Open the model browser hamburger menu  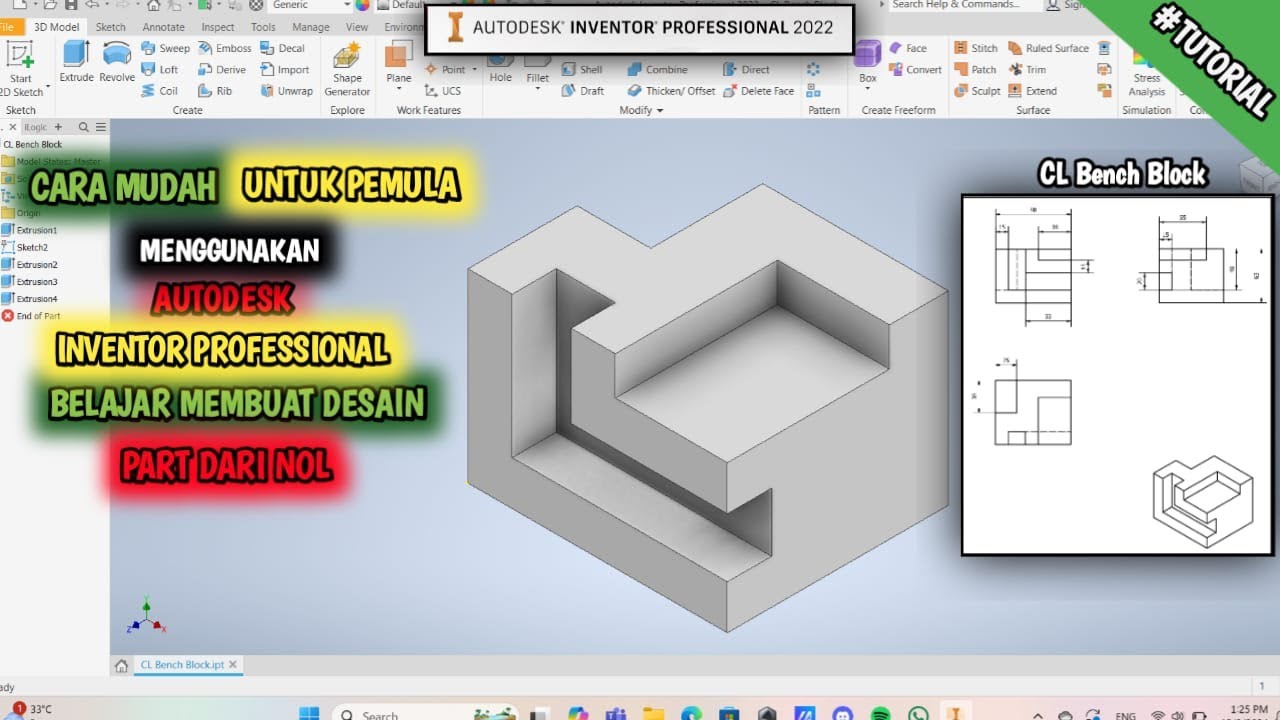click(x=101, y=127)
